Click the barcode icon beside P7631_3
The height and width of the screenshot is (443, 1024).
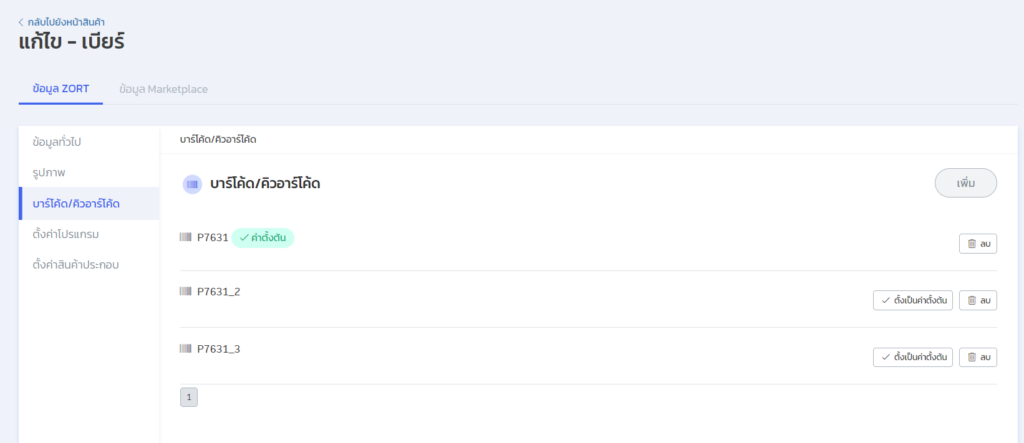tap(185, 348)
